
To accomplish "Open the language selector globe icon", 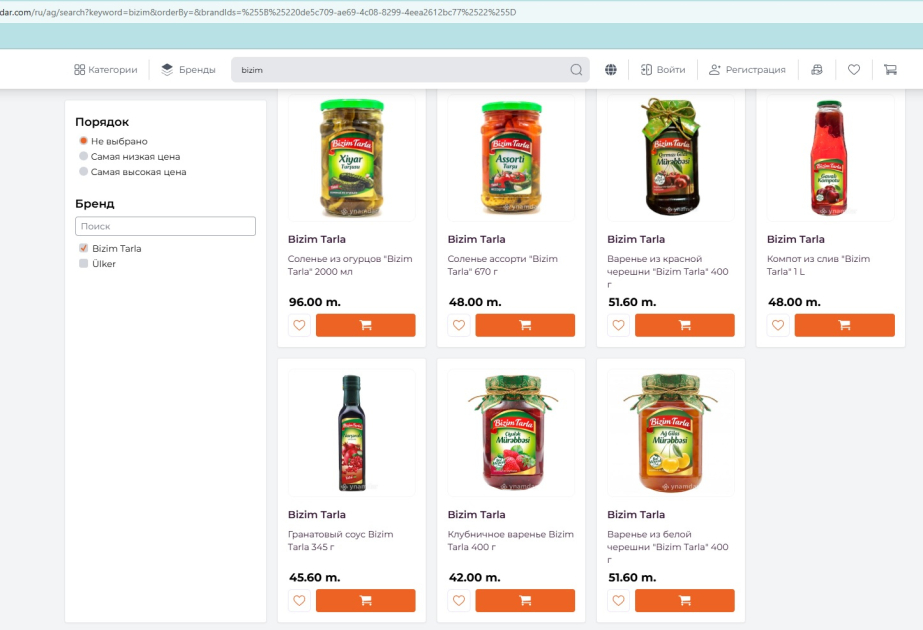I will [x=610, y=69].
